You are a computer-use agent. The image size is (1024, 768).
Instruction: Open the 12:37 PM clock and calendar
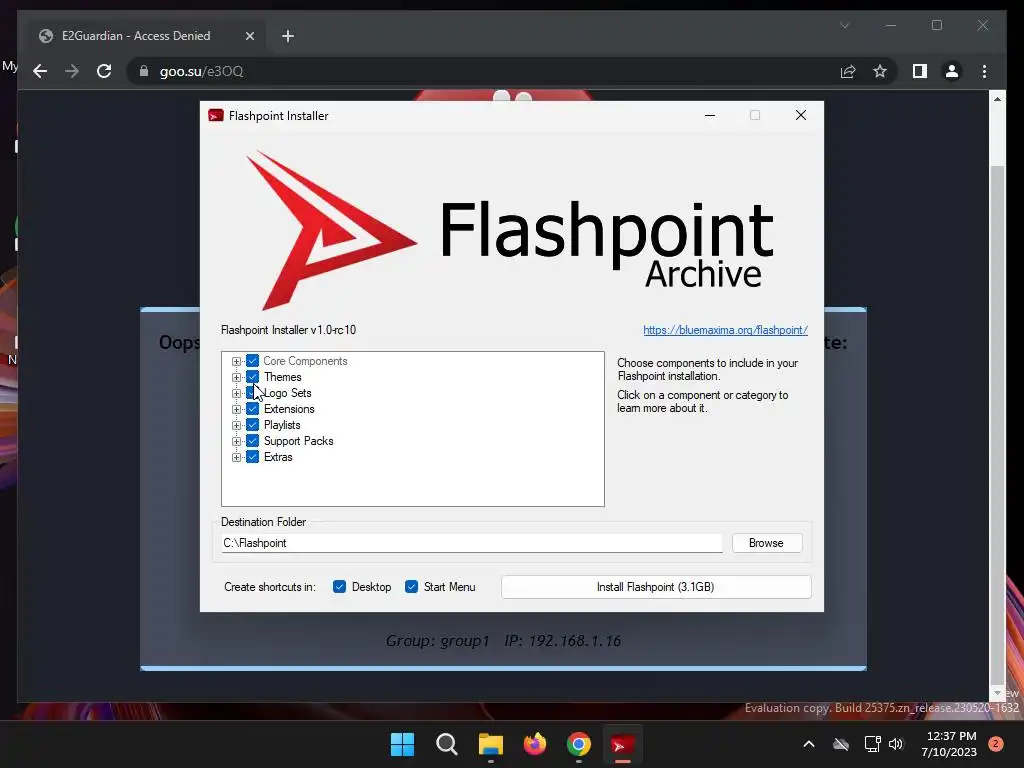click(x=949, y=744)
